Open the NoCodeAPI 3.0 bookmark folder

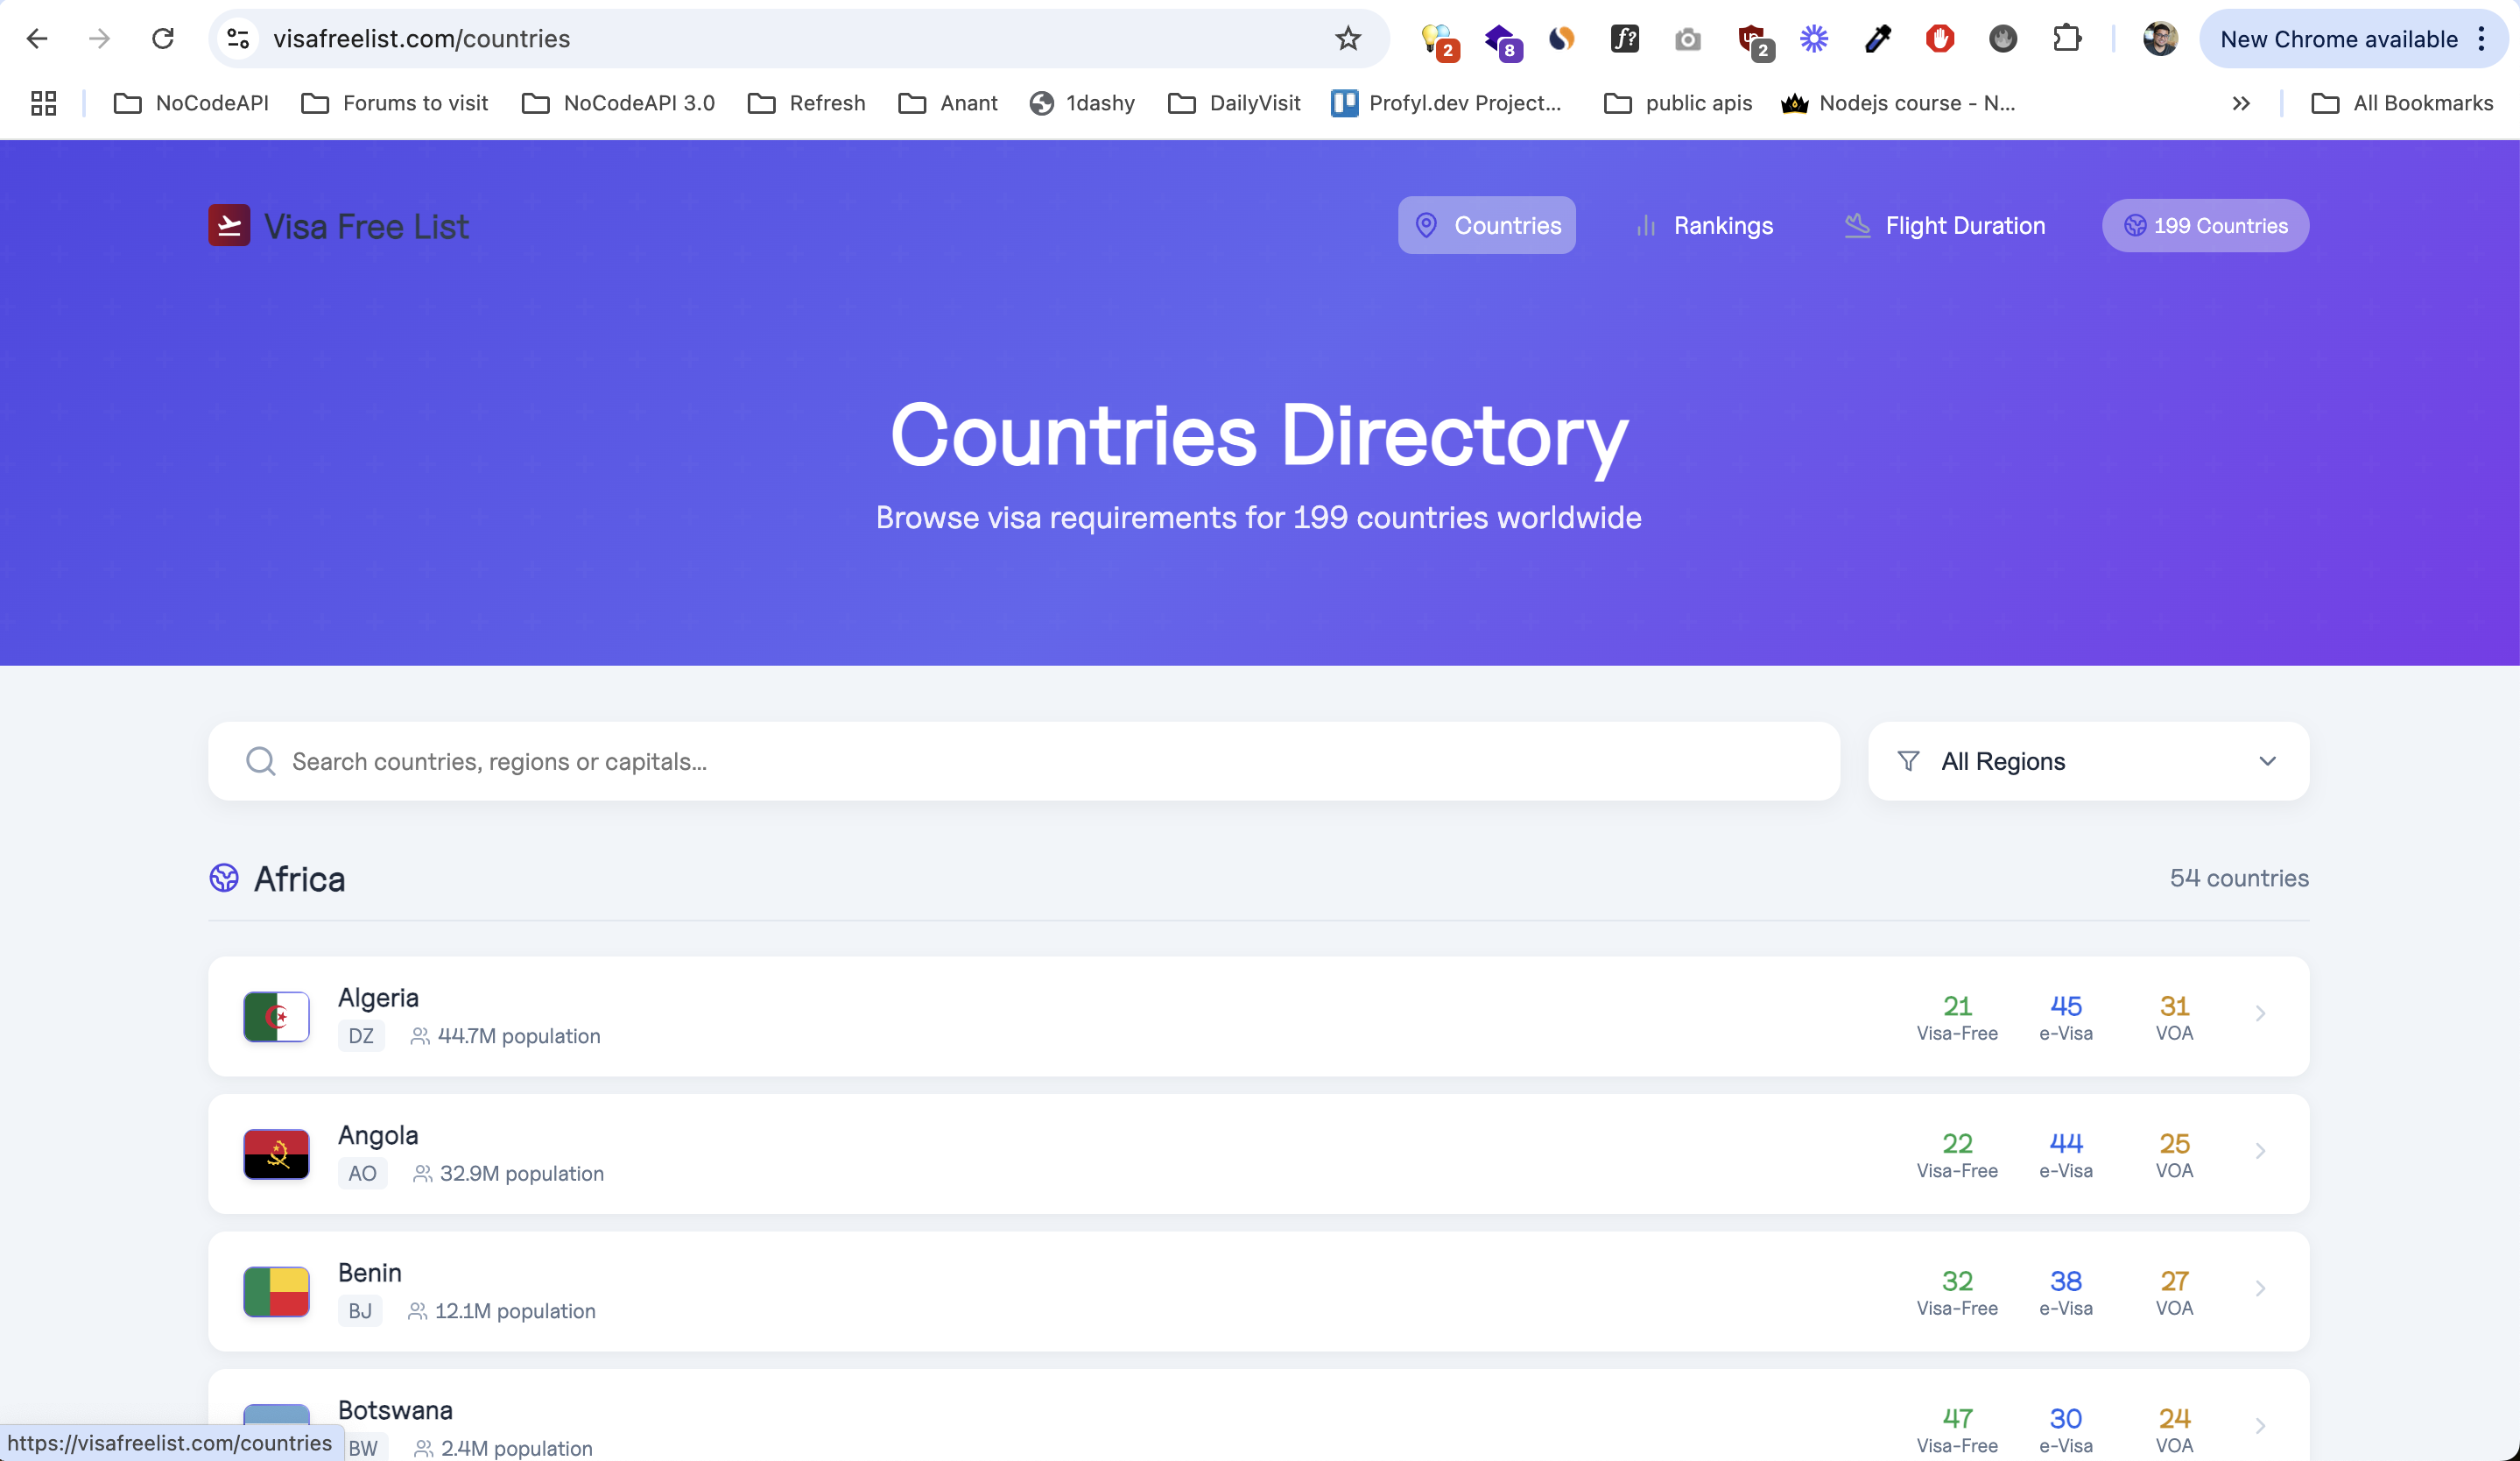click(x=618, y=103)
